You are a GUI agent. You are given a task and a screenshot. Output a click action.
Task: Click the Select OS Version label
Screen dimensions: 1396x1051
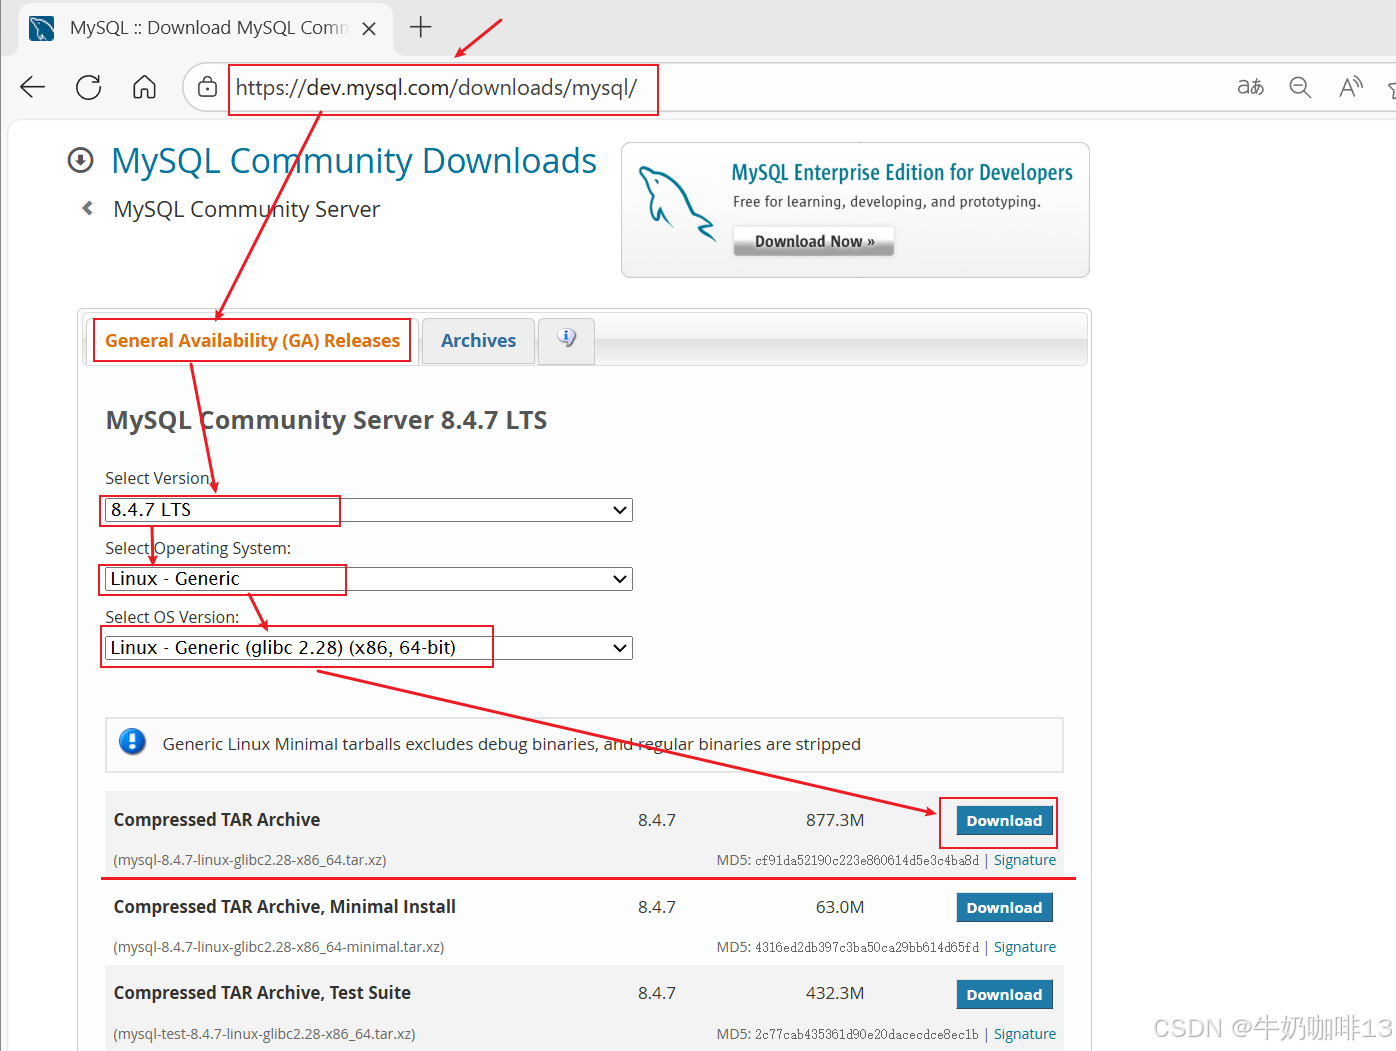tap(172, 617)
